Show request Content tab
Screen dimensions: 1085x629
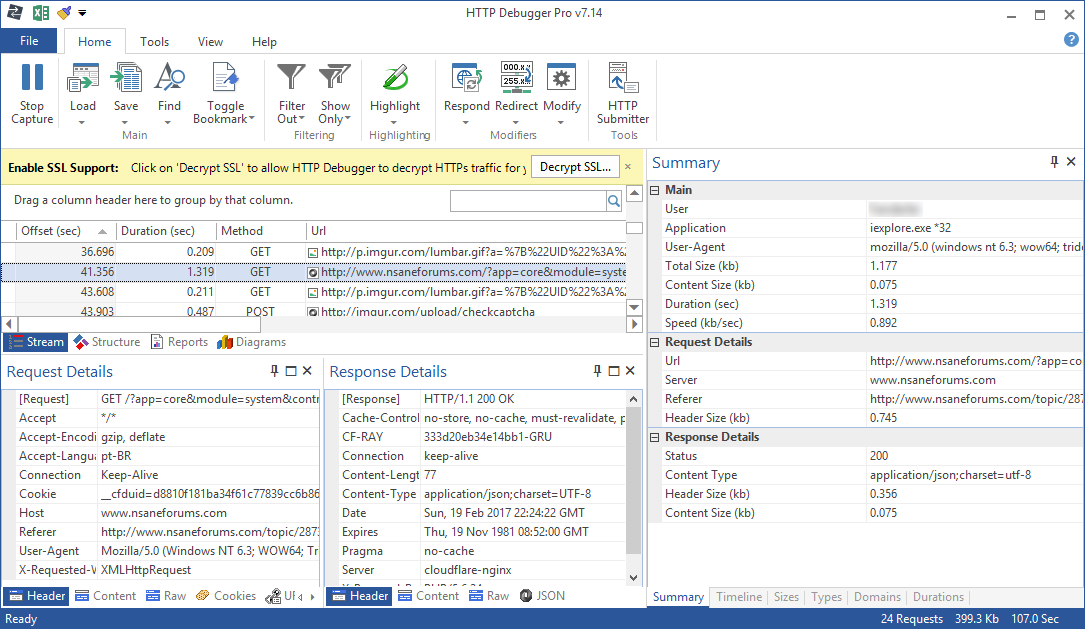pos(106,596)
